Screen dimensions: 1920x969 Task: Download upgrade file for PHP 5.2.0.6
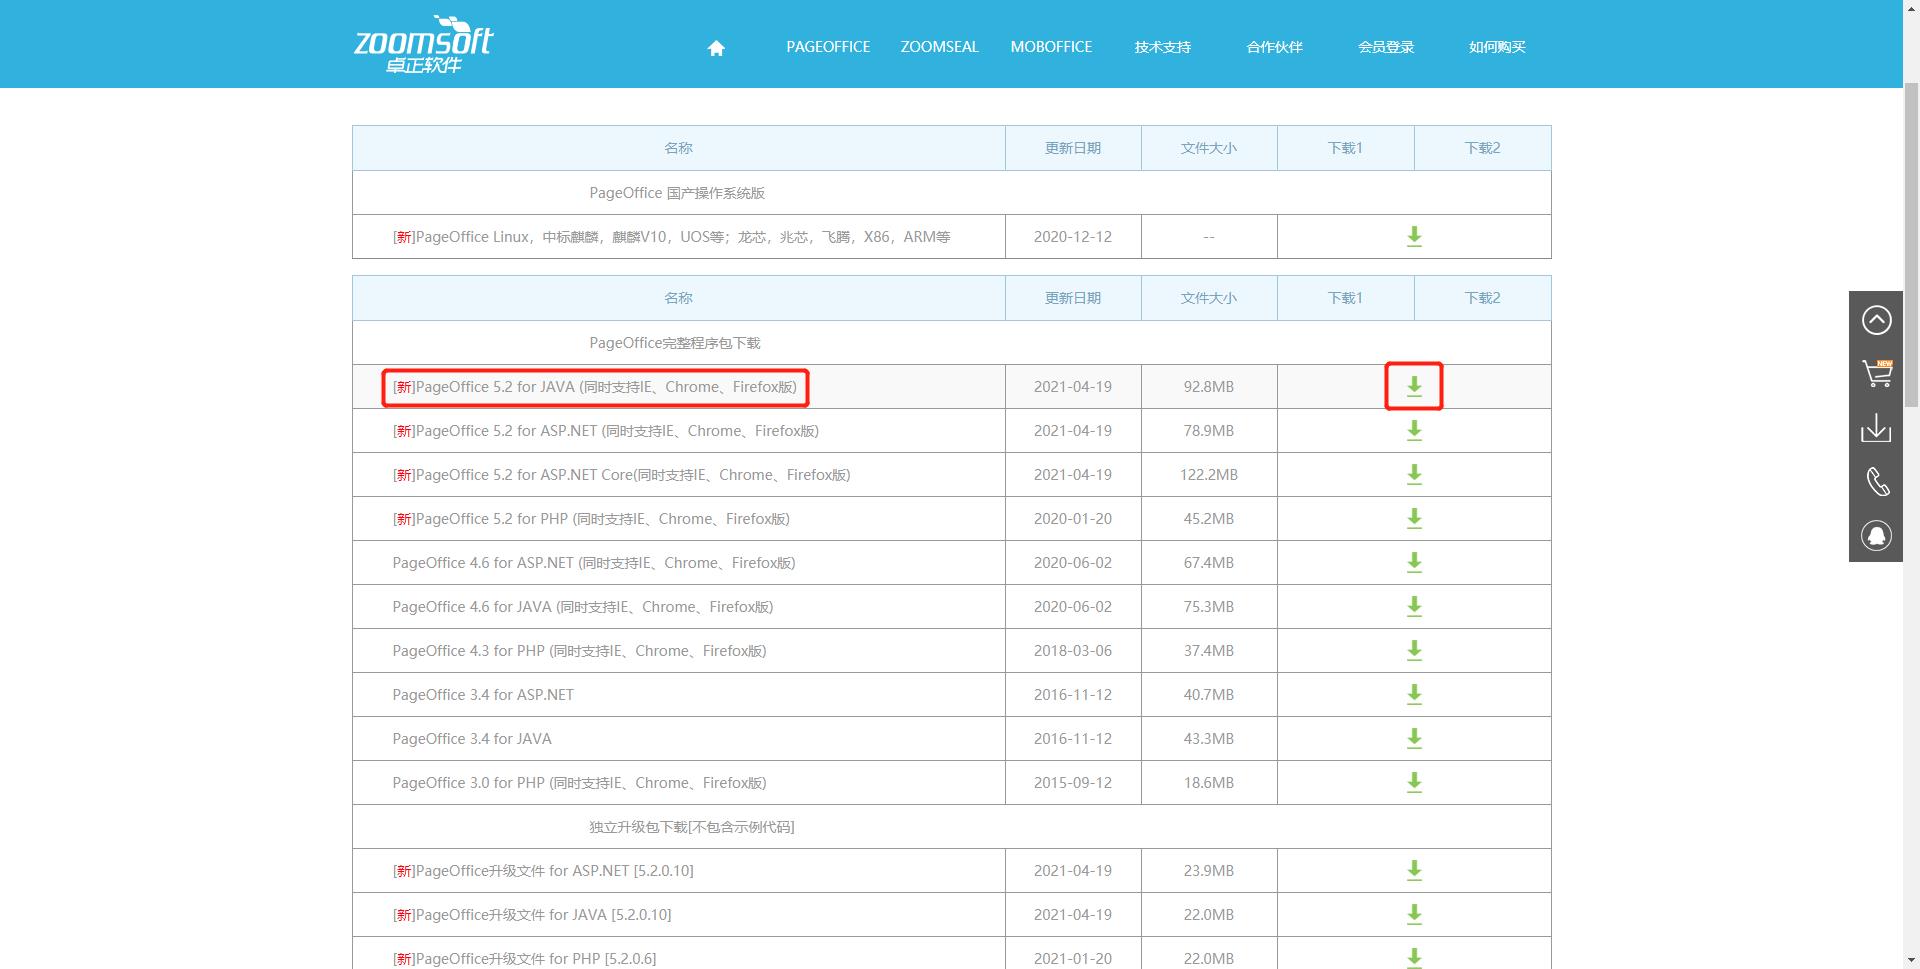(x=1414, y=958)
